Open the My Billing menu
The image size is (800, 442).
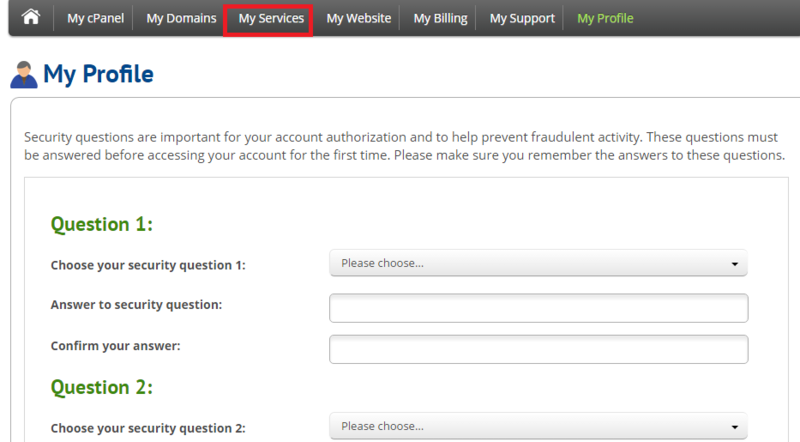440,18
